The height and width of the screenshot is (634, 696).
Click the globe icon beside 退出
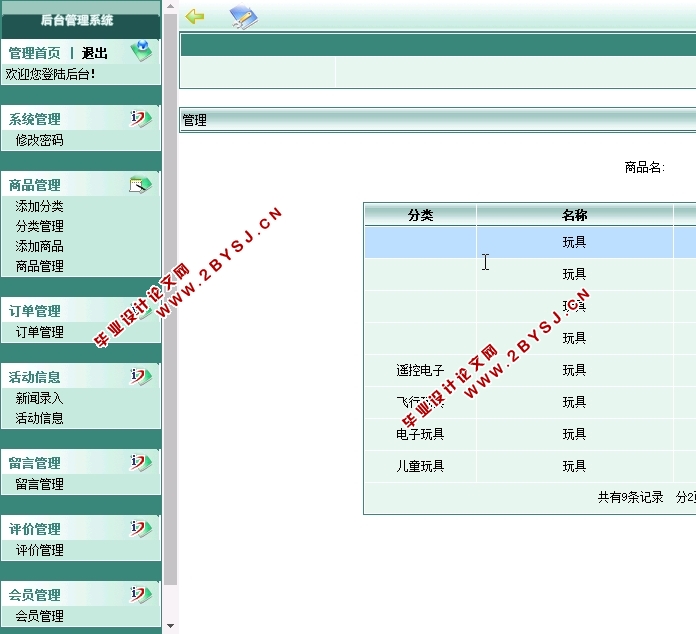[142, 51]
